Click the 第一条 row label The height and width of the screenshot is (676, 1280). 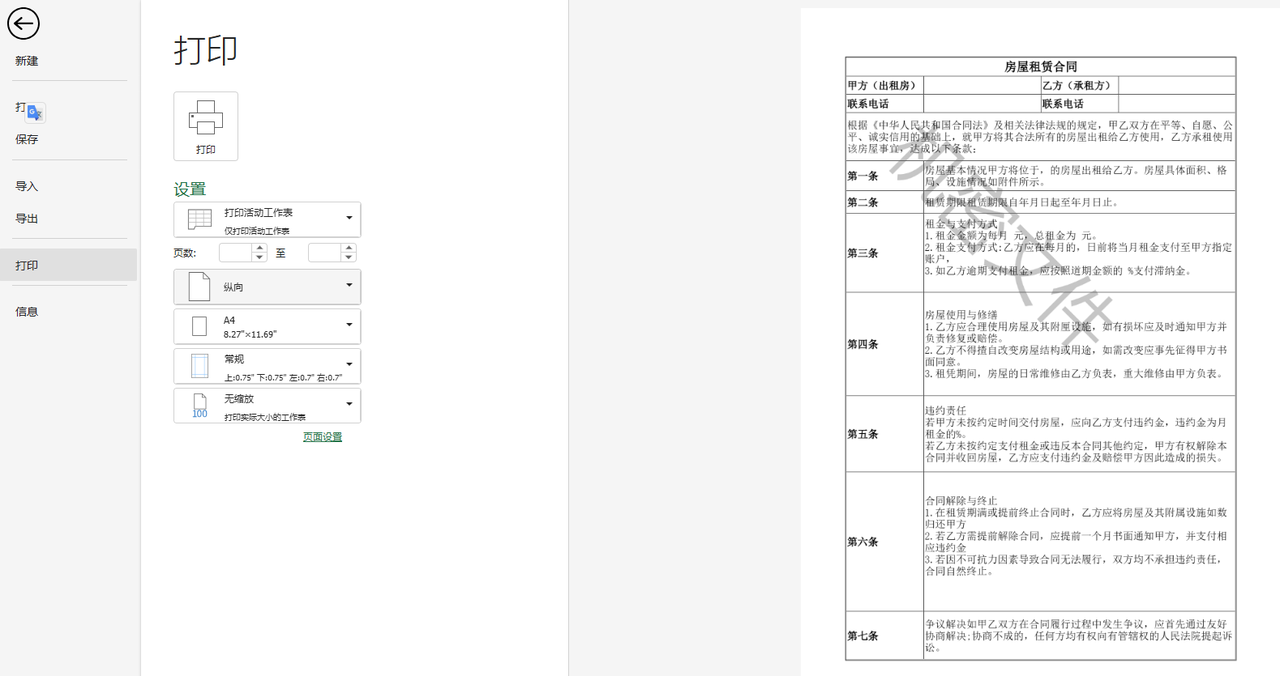[x=863, y=176]
